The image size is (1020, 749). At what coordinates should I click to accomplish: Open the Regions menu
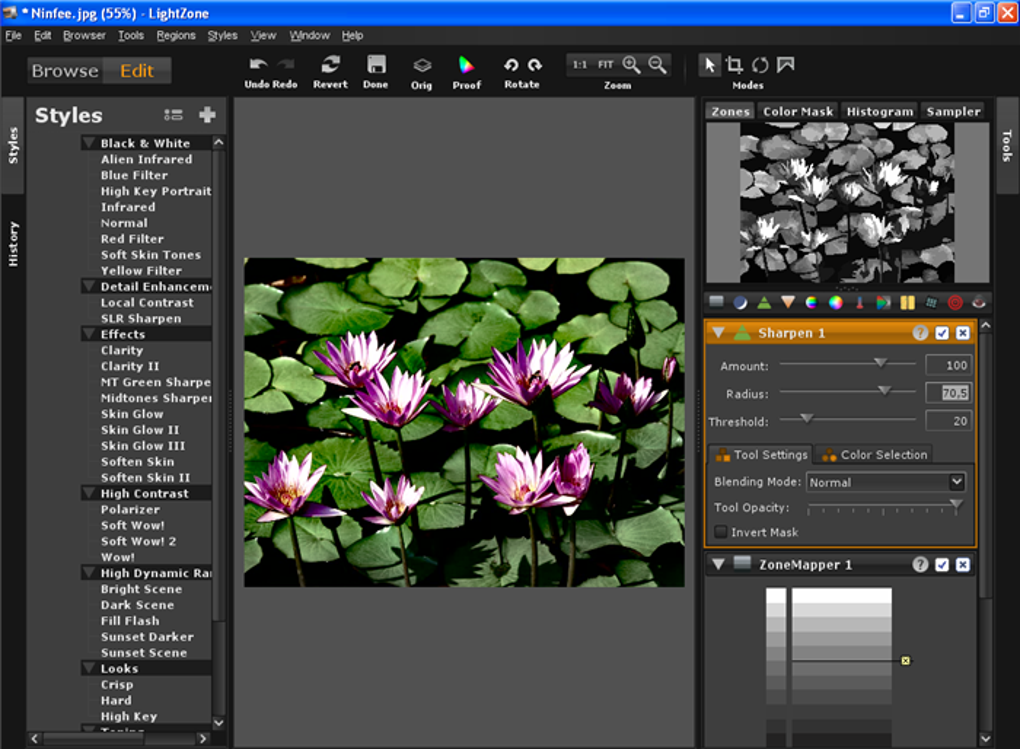coord(176,35)
